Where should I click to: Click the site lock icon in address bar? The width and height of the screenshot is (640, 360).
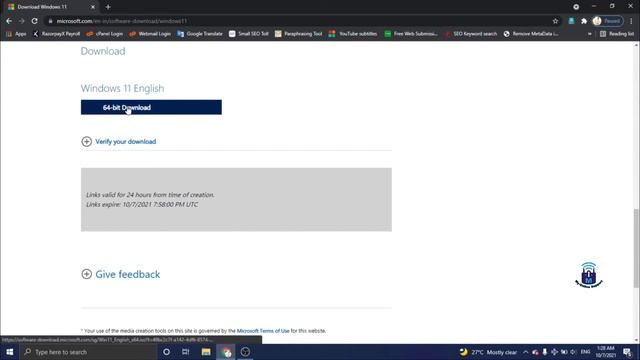pyautogui.click(x=50, y=21)
